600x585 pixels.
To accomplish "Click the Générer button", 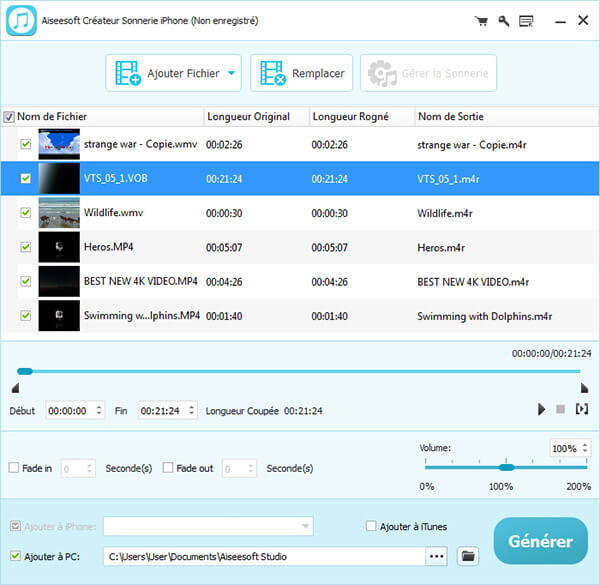I will click(x=540, y=541).
